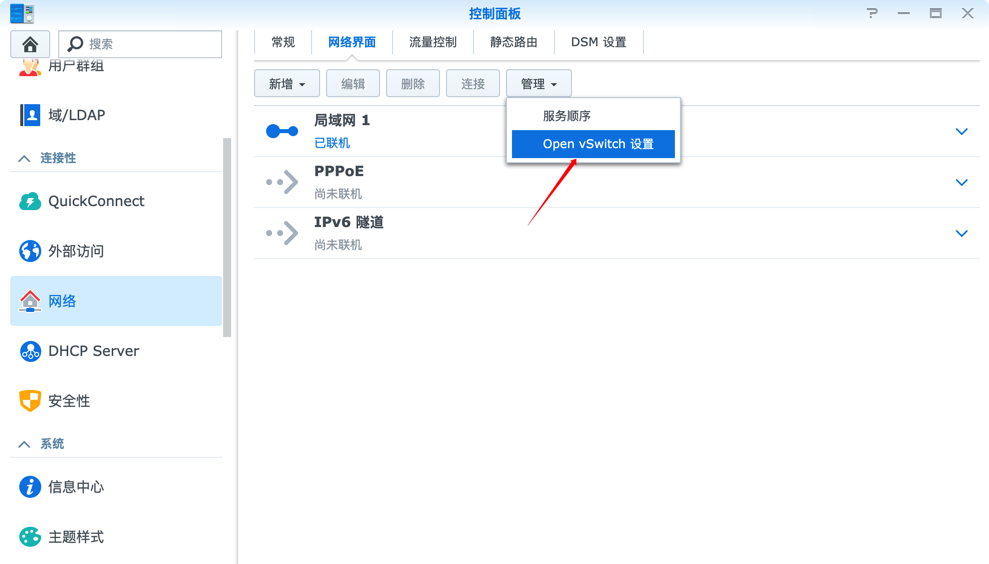Click the QuickConnect cloud icon
Image resolution: width=989 pixels, height=564 pixels.
30,201
